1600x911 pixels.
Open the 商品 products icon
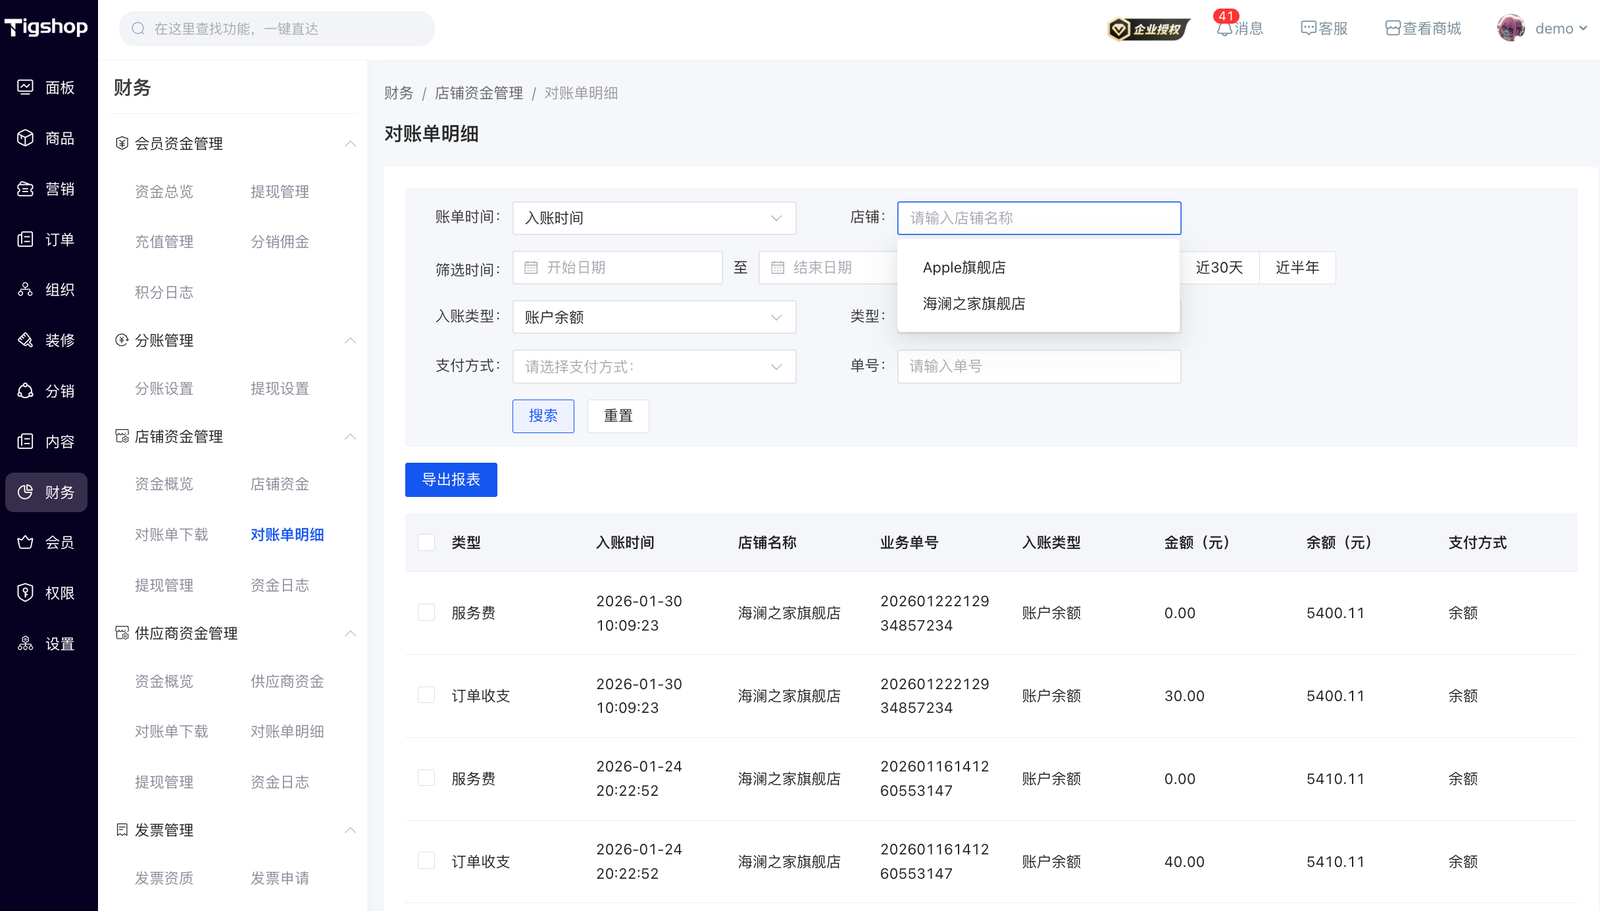point(26,138)
